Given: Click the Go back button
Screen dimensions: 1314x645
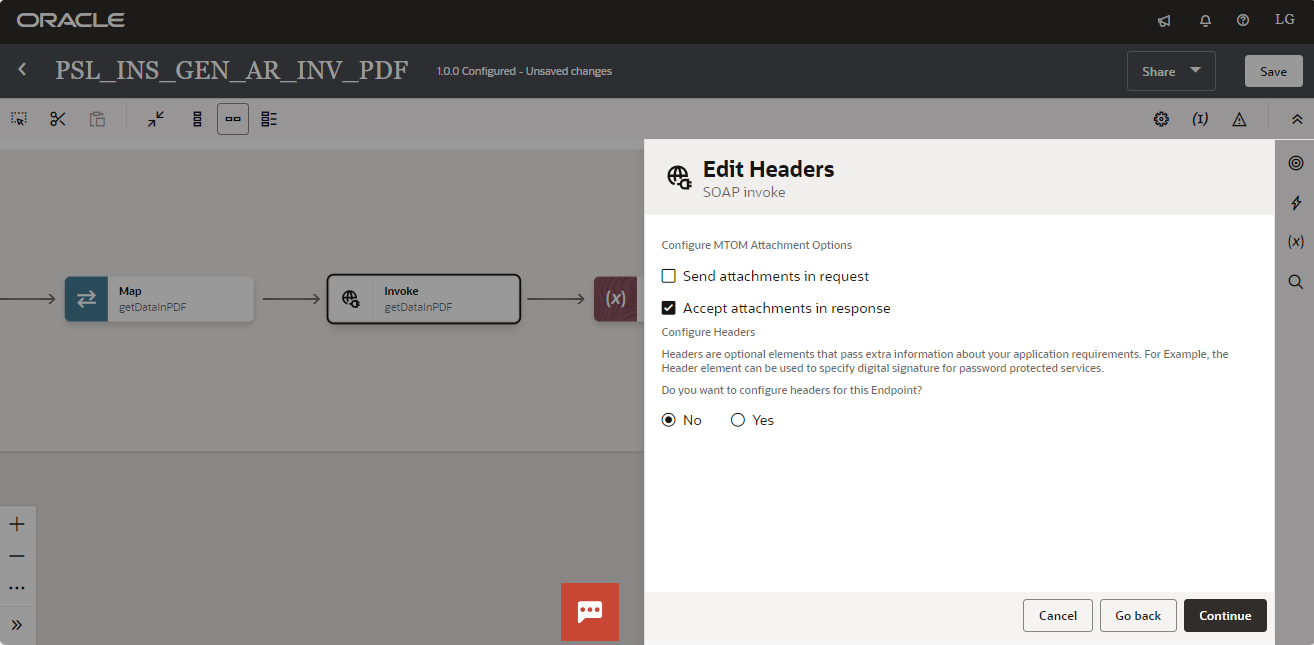Looking at the screenshot, I should click(1138, 615).
